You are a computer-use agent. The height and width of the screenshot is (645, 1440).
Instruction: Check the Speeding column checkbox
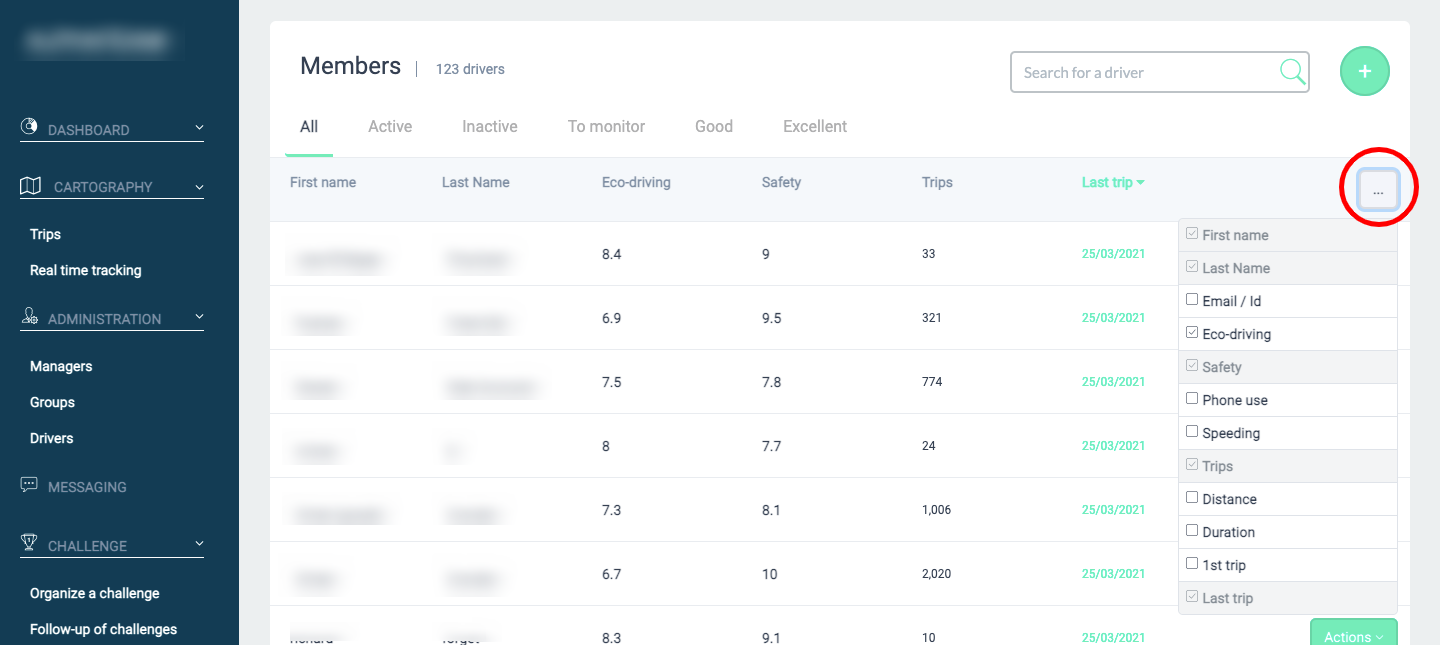tap(1191, 431)
